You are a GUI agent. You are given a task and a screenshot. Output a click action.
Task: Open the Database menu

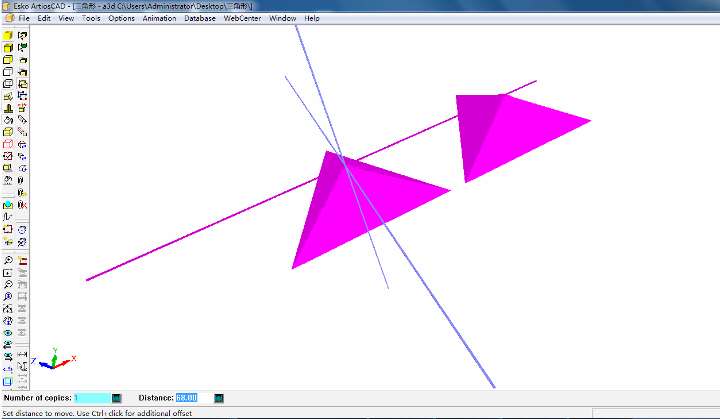pos(200,18)
